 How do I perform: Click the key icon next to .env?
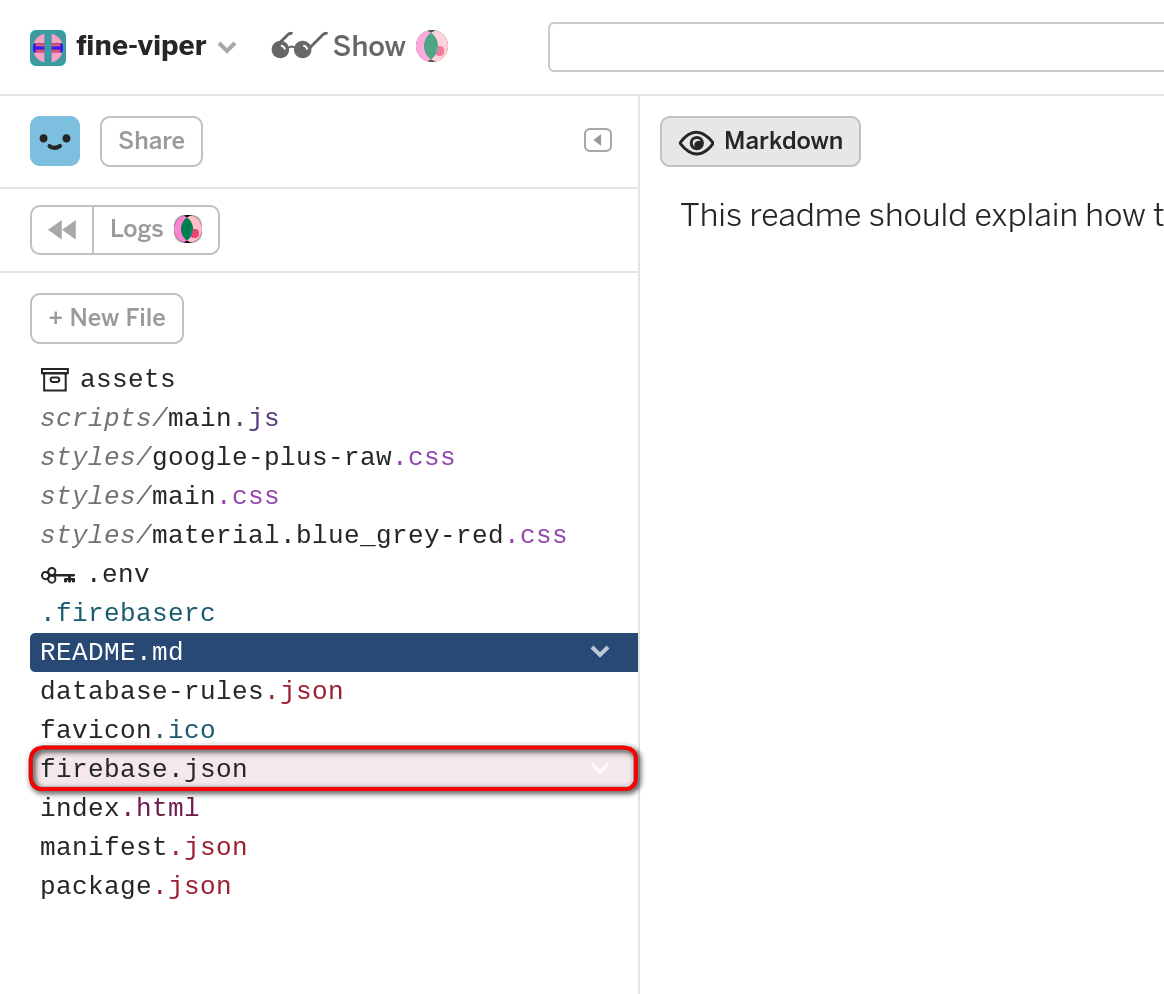point(54,573)
